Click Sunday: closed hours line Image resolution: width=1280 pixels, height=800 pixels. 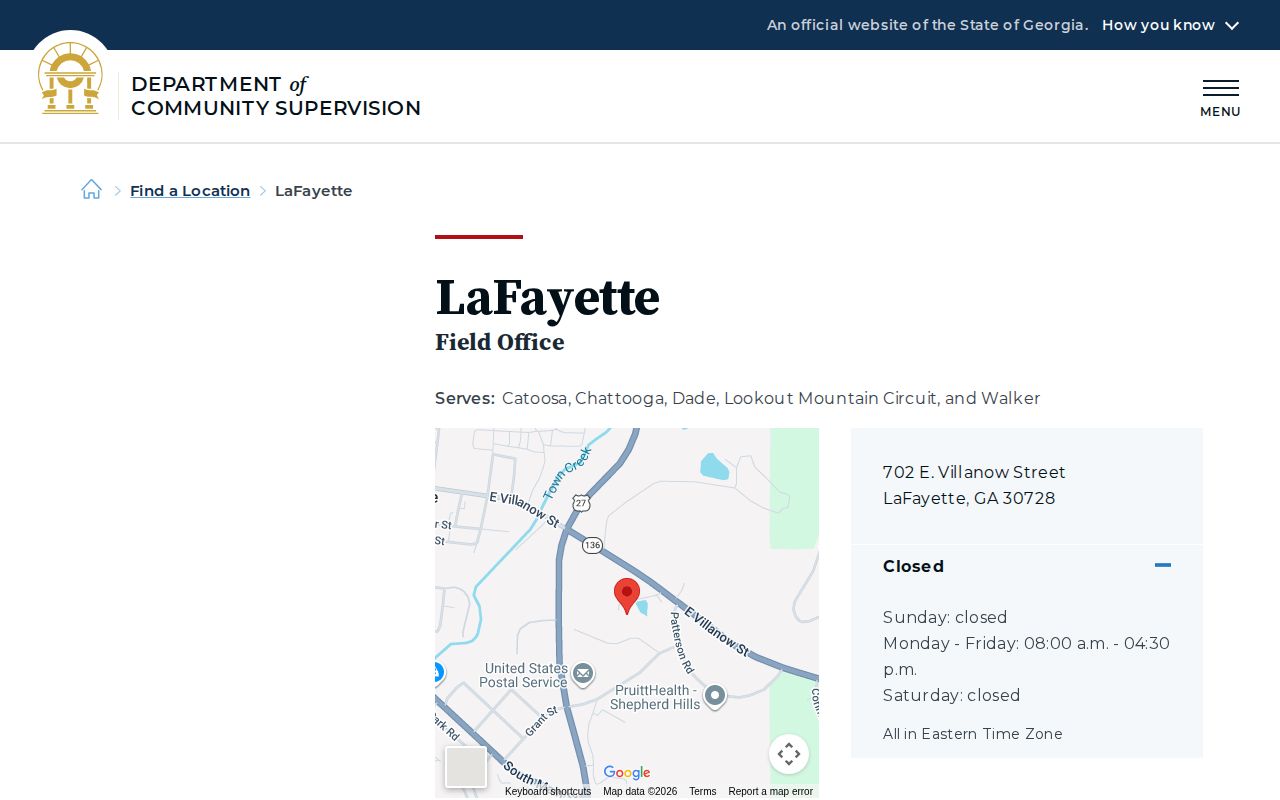click(945, 617)
